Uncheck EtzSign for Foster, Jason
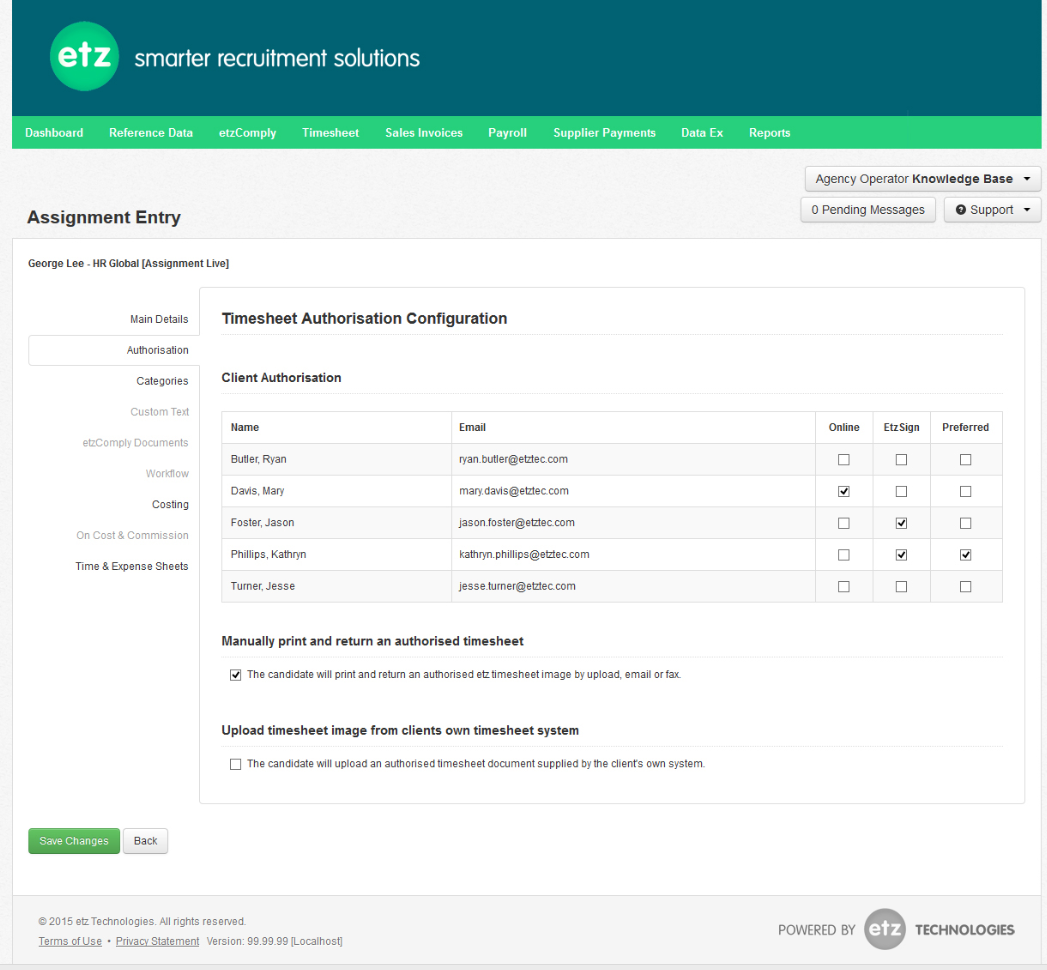The height and width of the screenshot is (970, 1047). click(x=901, y=523)
